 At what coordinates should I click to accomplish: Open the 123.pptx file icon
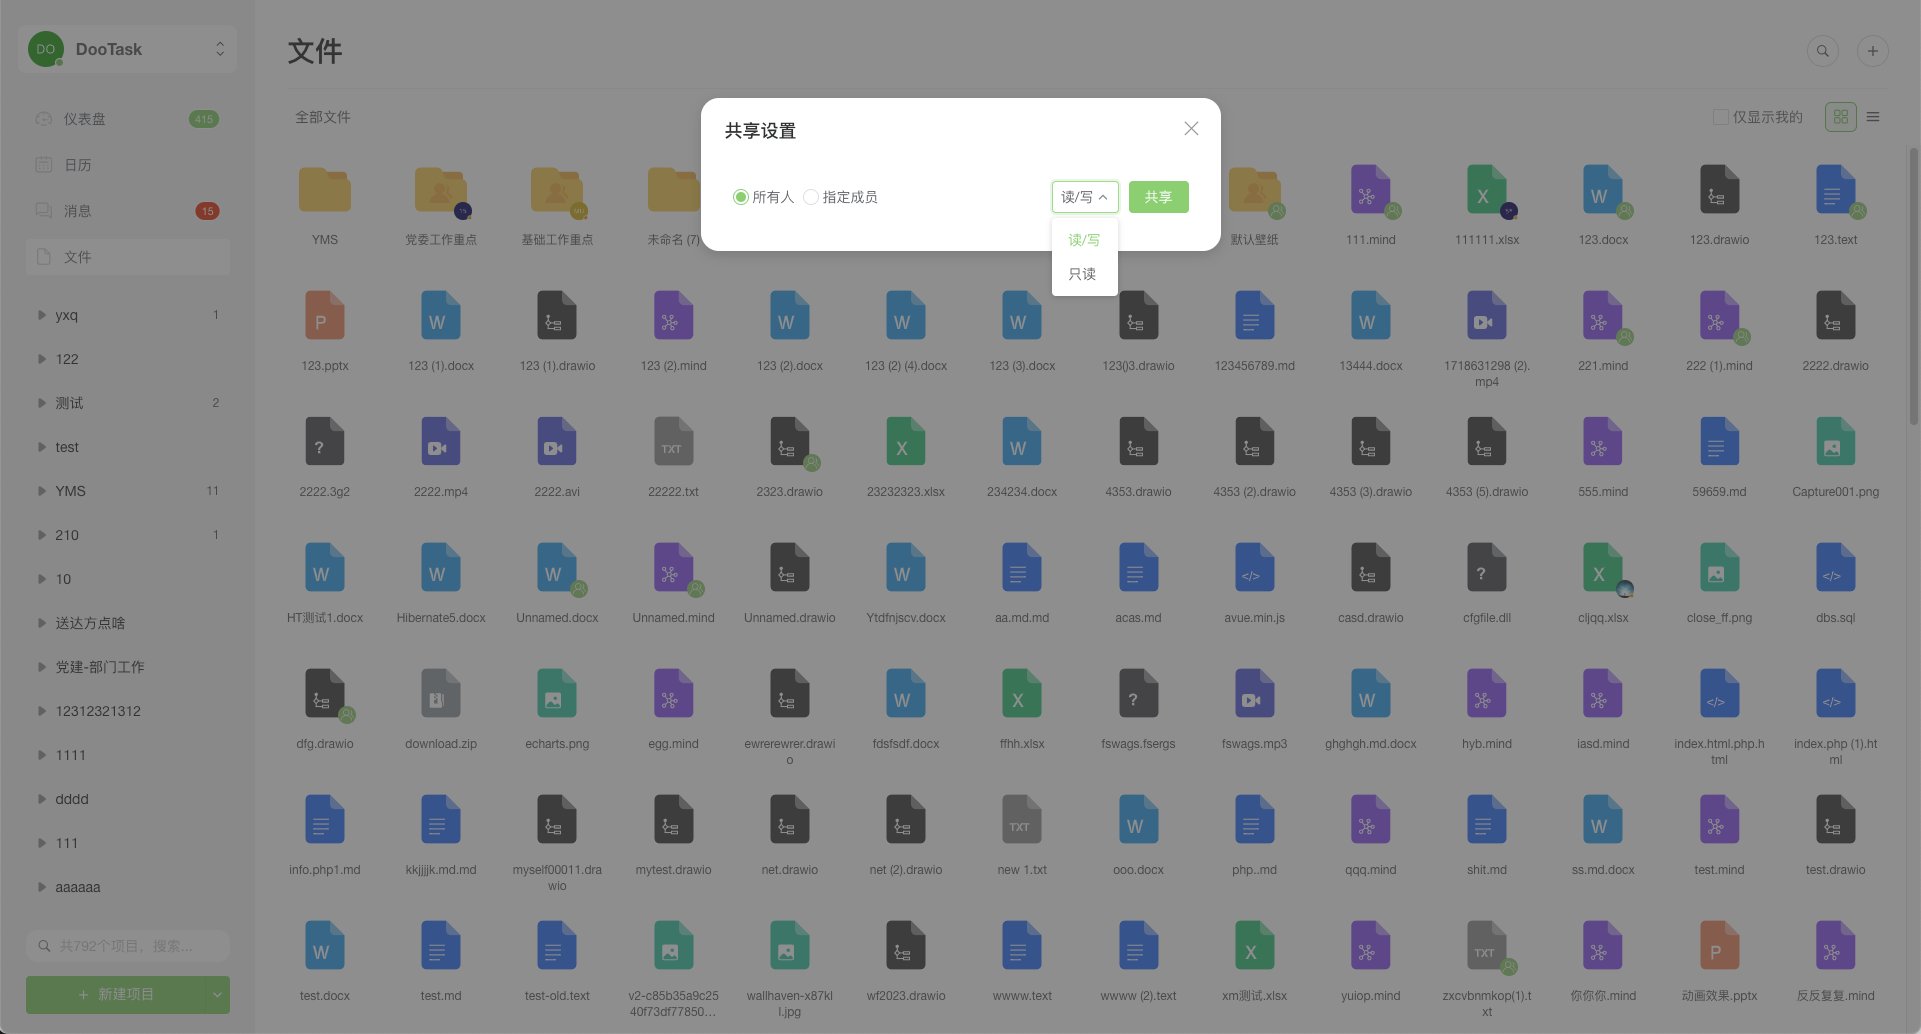point(324,317)
